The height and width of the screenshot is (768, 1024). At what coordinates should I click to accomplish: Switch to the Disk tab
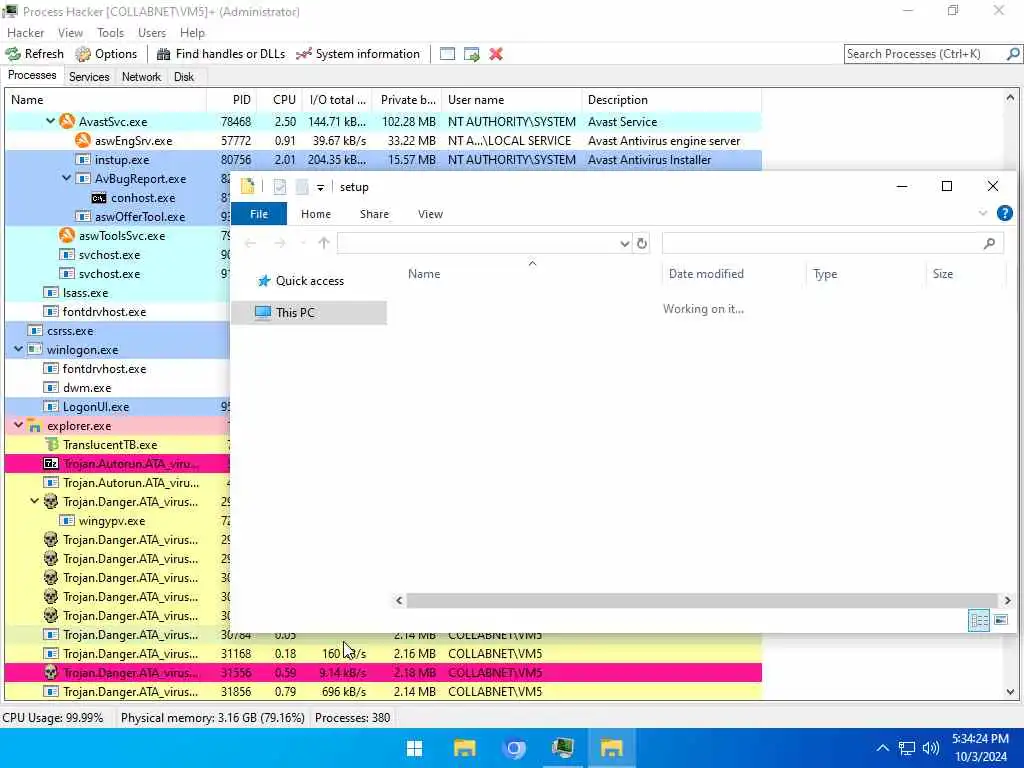tap(184, 77)
